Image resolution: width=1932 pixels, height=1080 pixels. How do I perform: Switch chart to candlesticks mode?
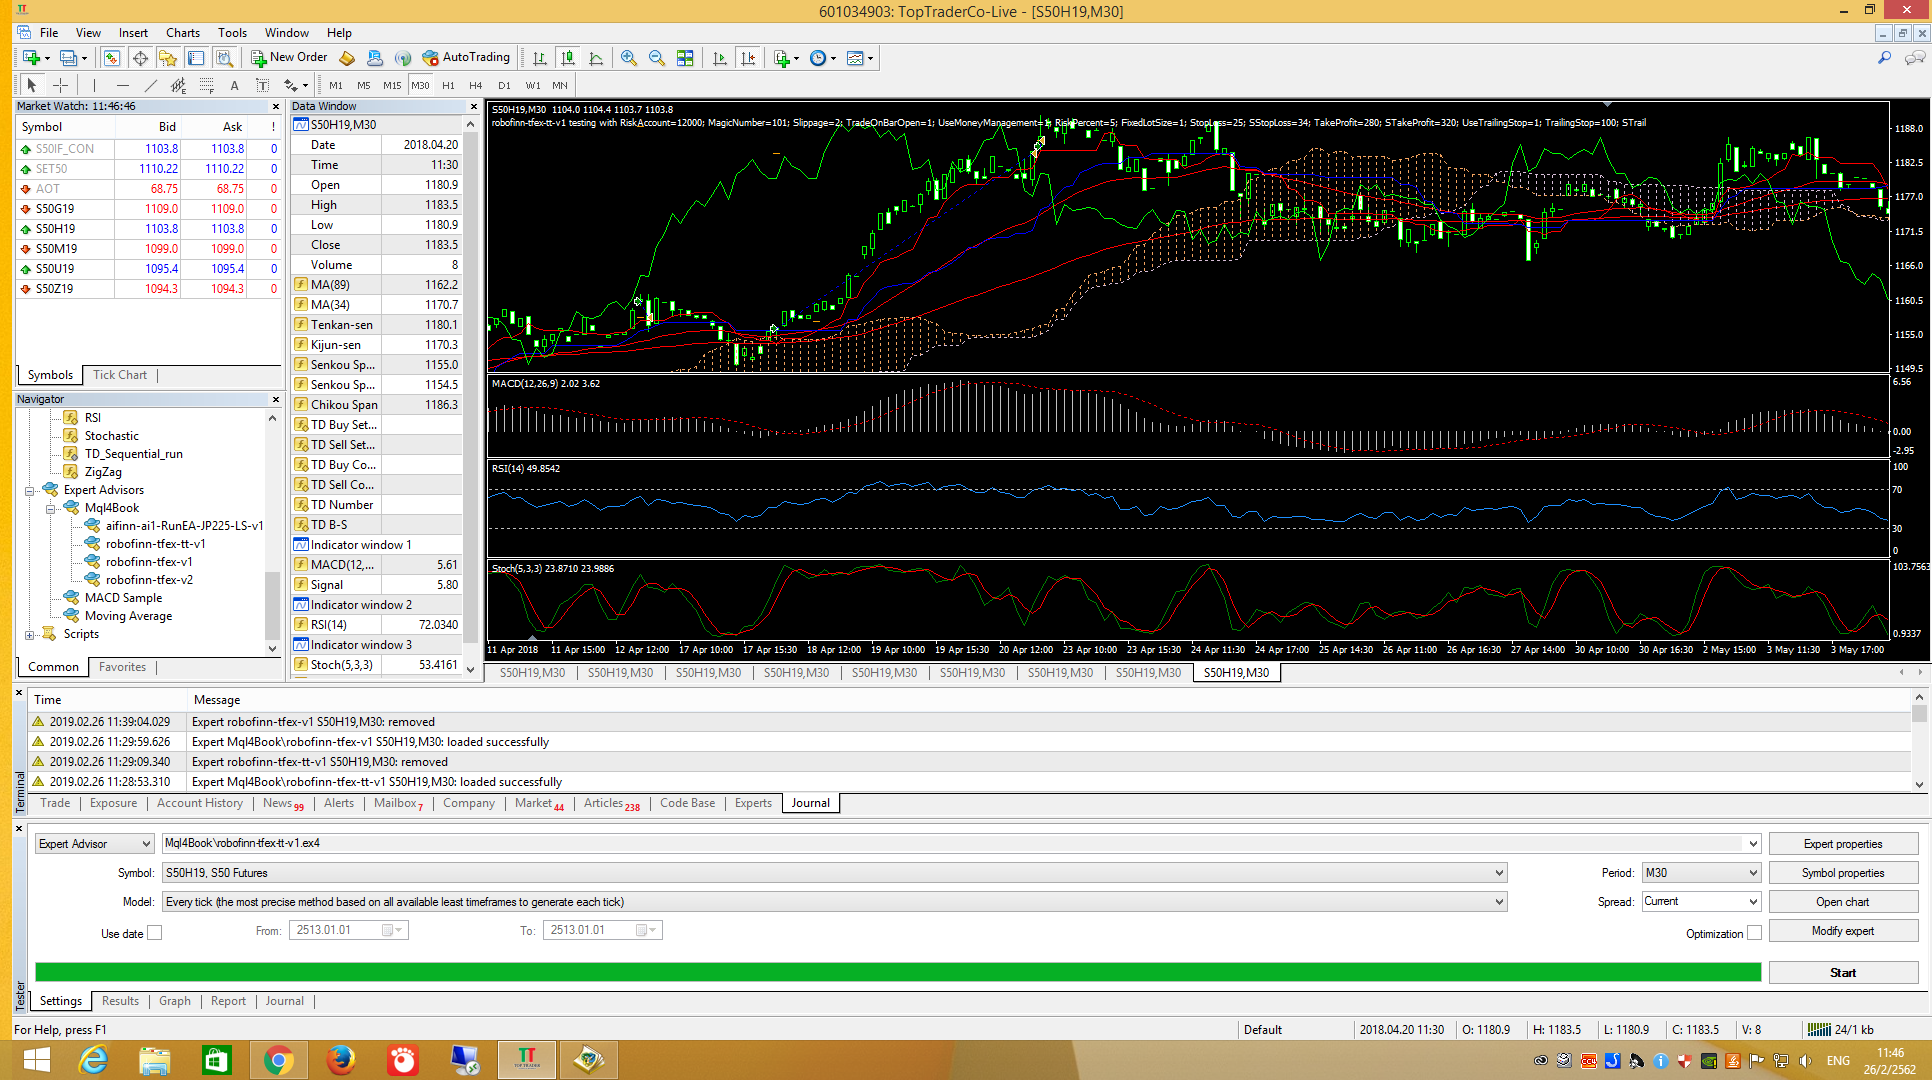point(568,58)
